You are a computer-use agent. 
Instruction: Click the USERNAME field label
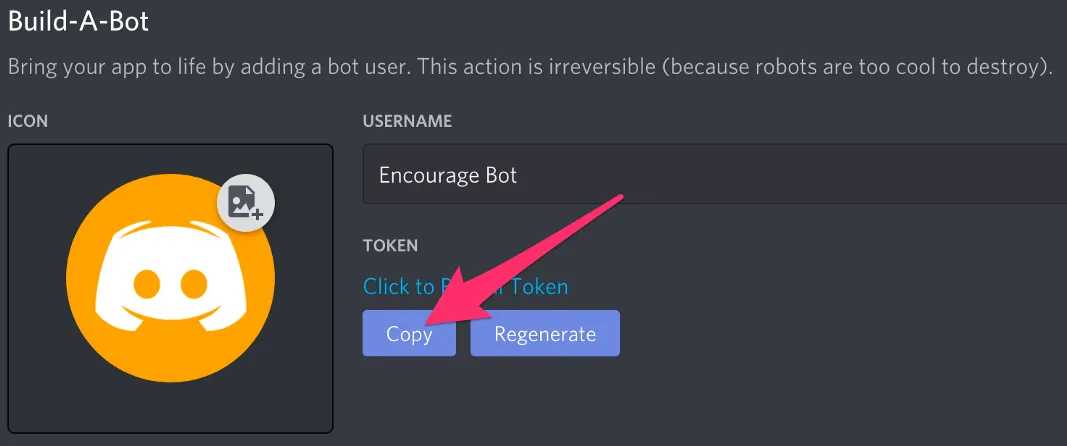(407, 121)
